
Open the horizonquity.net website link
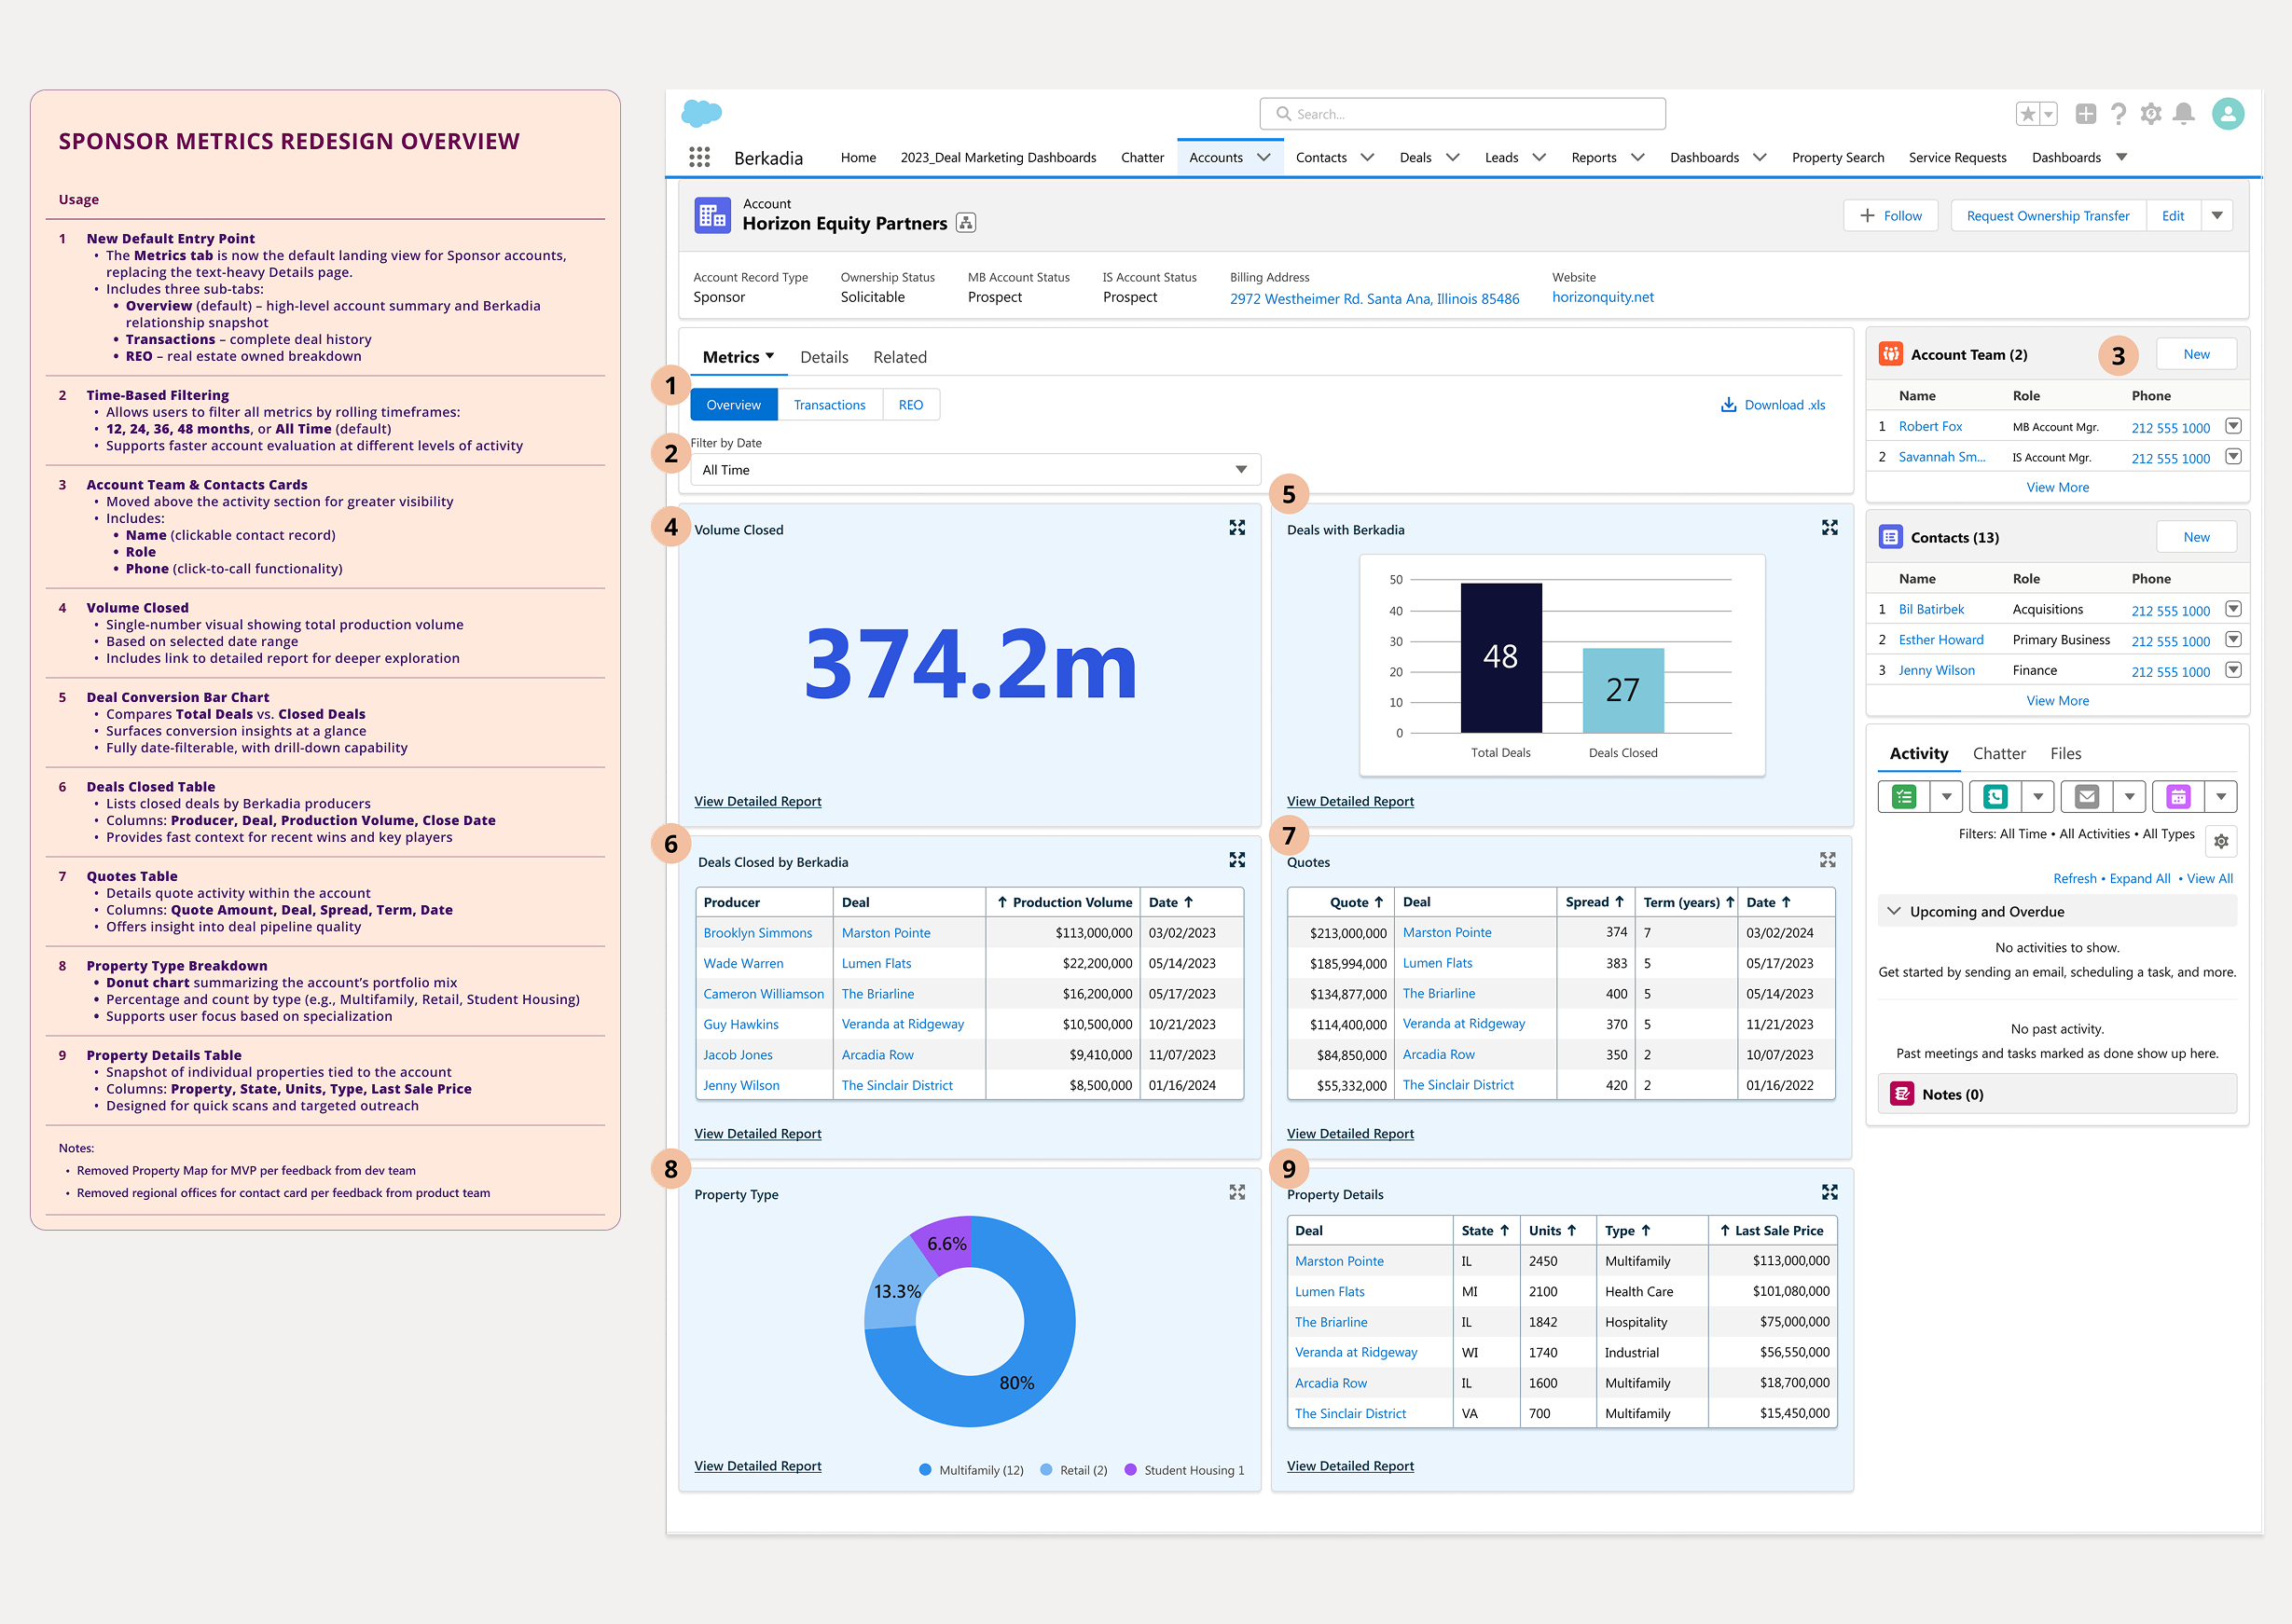[x=1602, y=297]
